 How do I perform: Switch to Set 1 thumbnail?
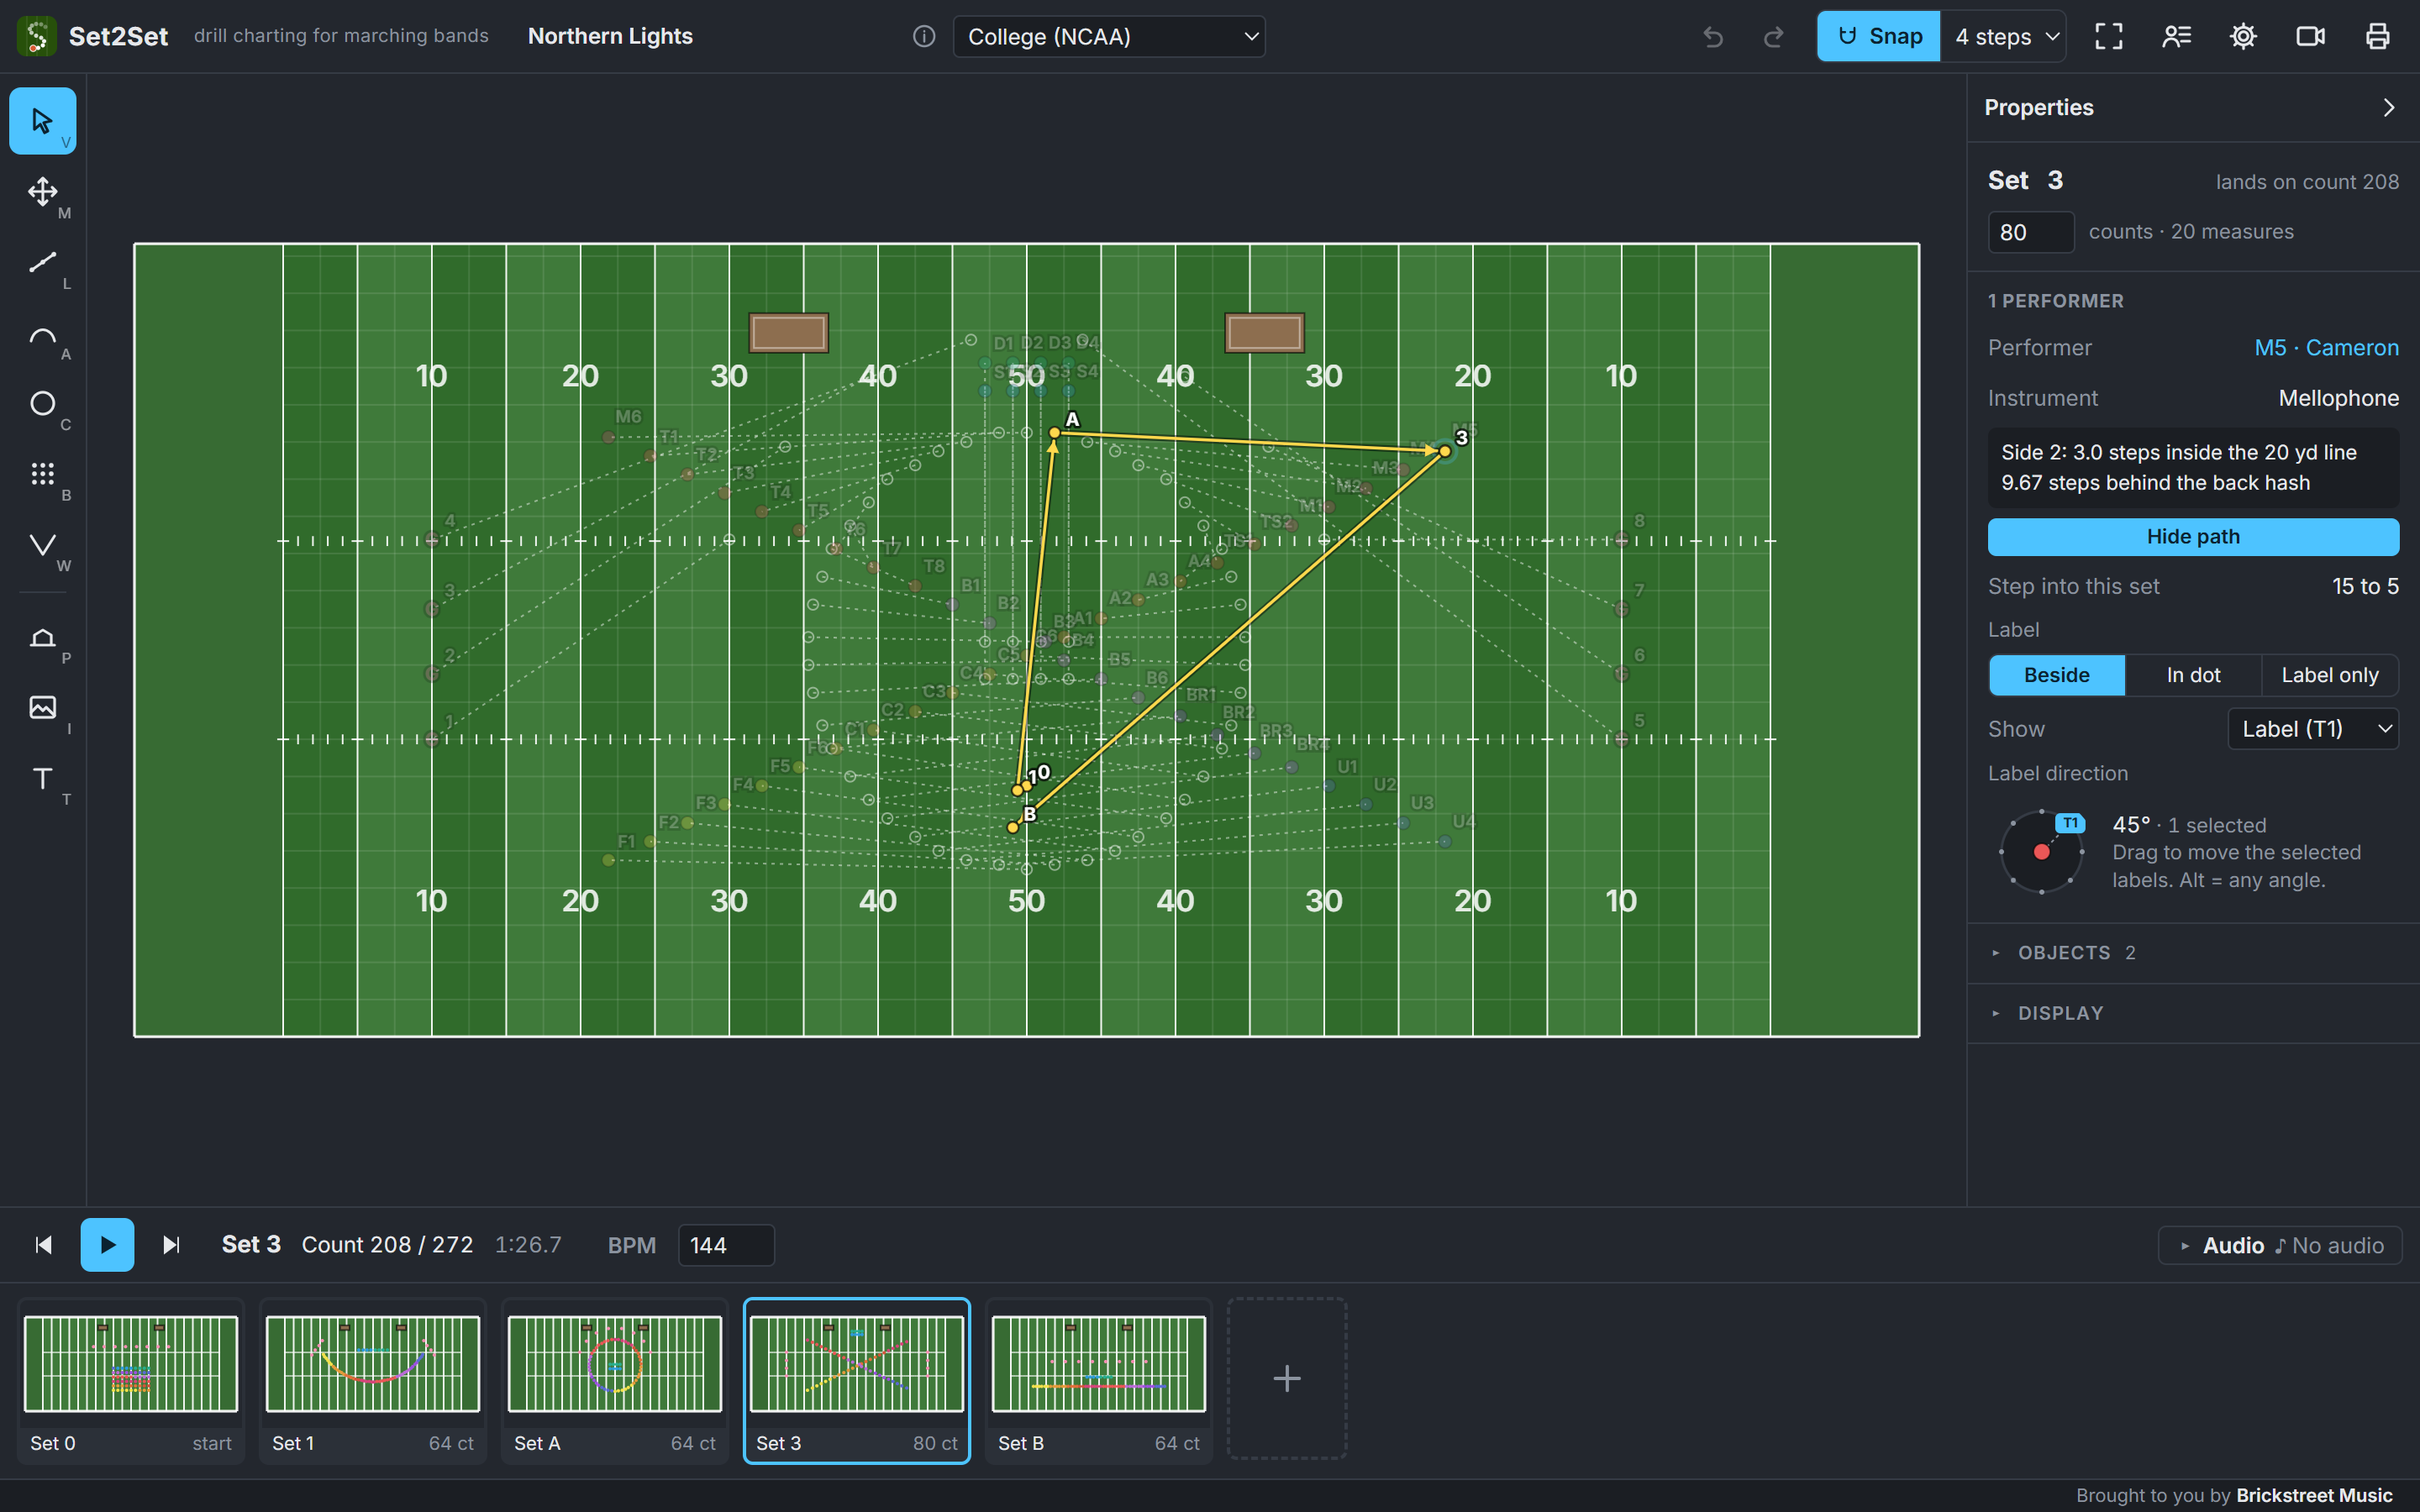(373, 1381)
